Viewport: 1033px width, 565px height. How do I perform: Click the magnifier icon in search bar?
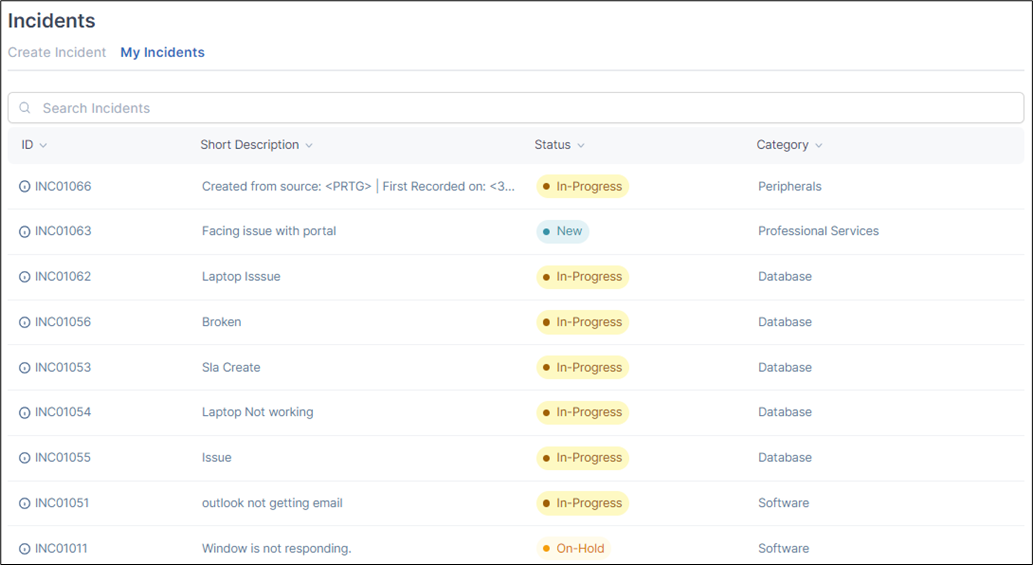(x=24, y=107)
